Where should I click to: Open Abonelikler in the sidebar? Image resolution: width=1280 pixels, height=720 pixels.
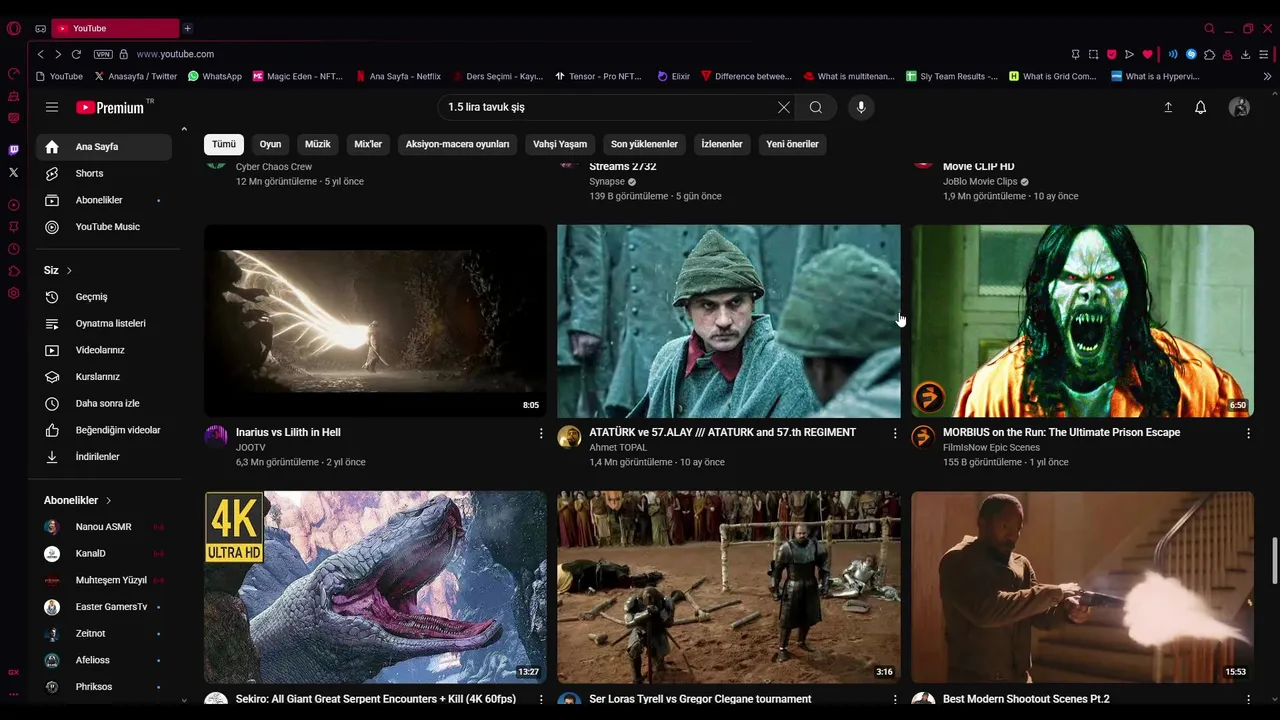[104, 200]
